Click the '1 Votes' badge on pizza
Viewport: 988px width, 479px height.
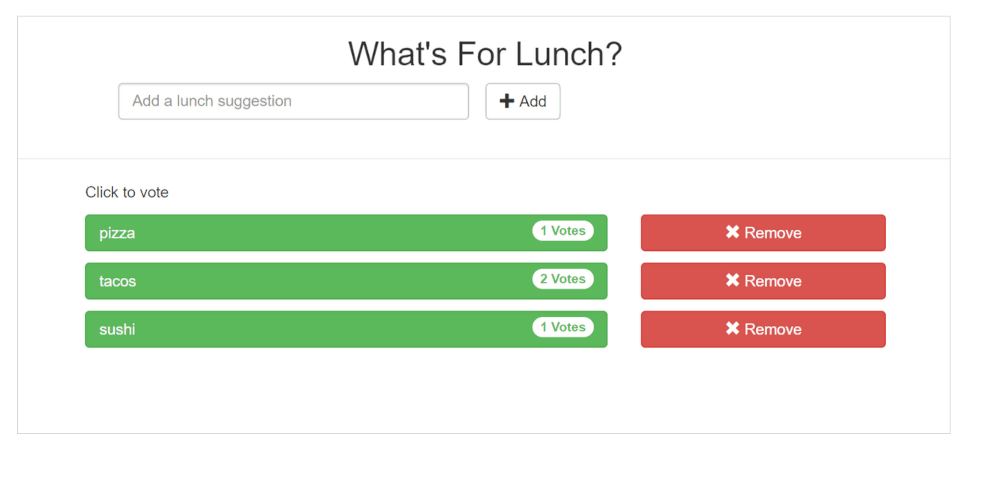[563, 231]
